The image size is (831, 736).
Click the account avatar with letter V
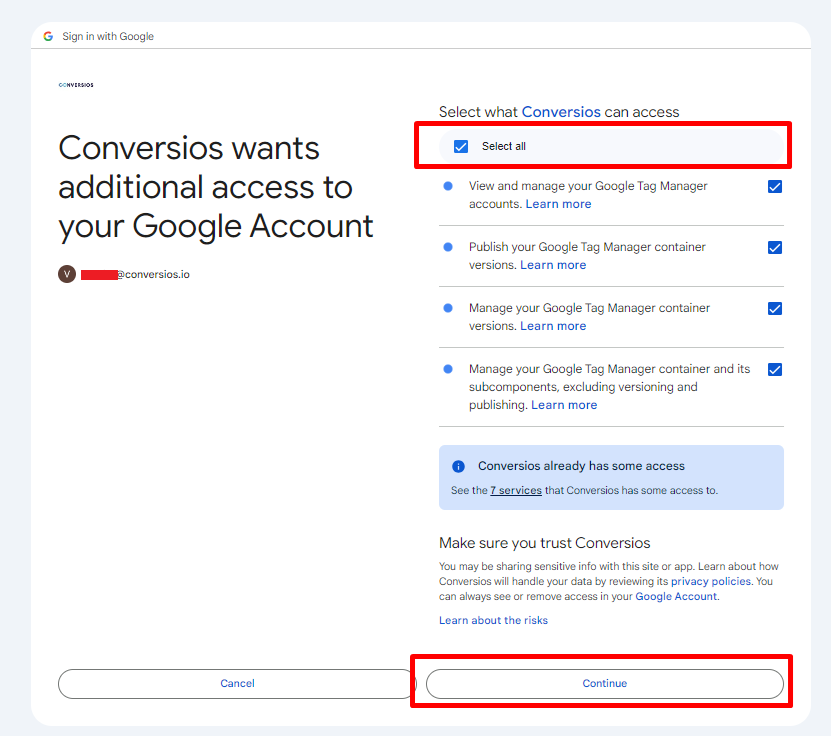[x=67, y=274]
